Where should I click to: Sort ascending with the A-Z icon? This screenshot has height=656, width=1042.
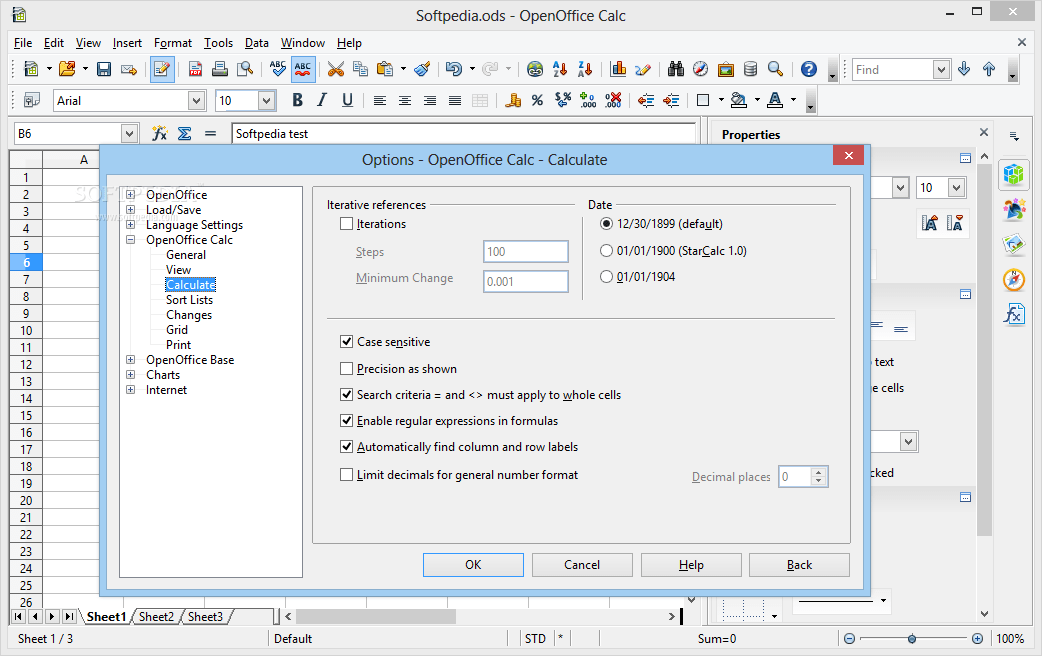560,69
